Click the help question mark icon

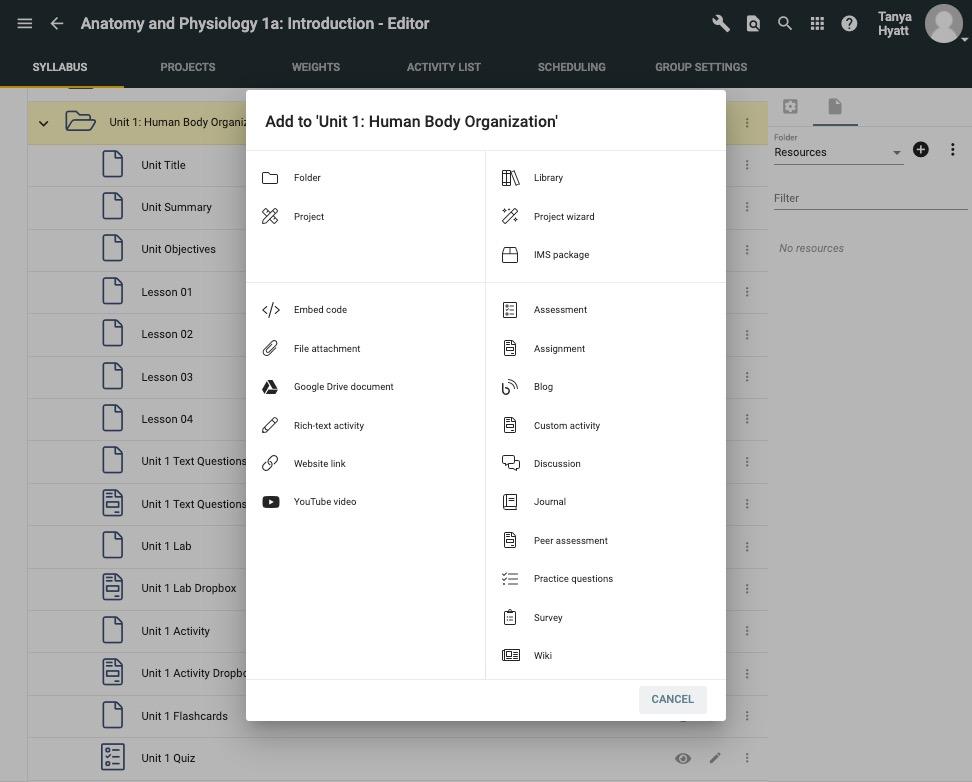[x=849, y=23]
